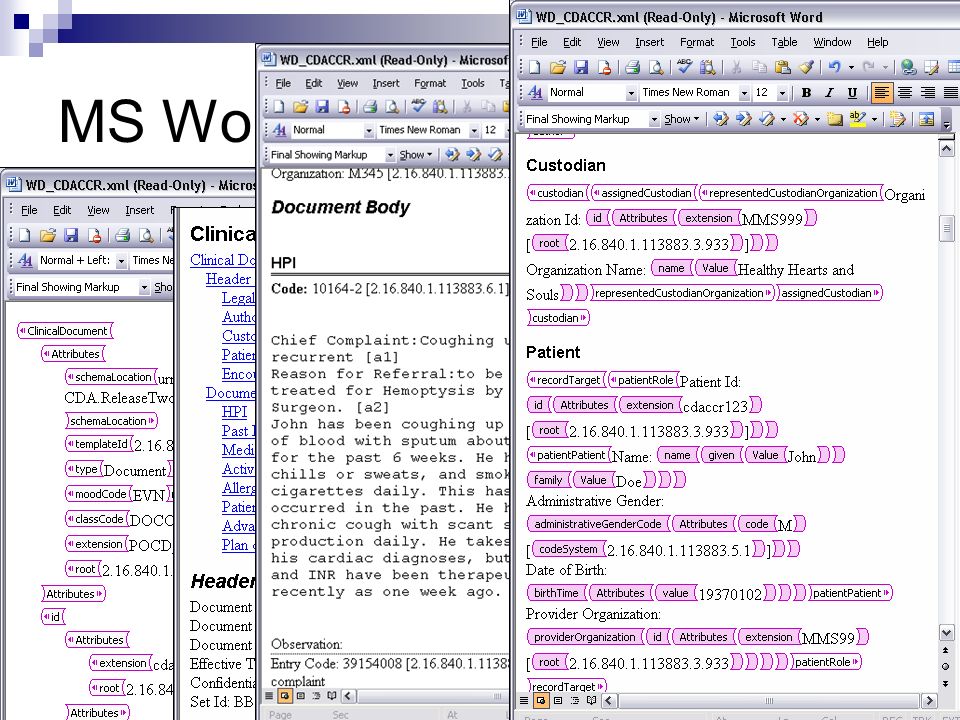Screen dimensions: 960x720
Task: Open a file via the front window's Open folder icon
Action: tap(558, 67)
